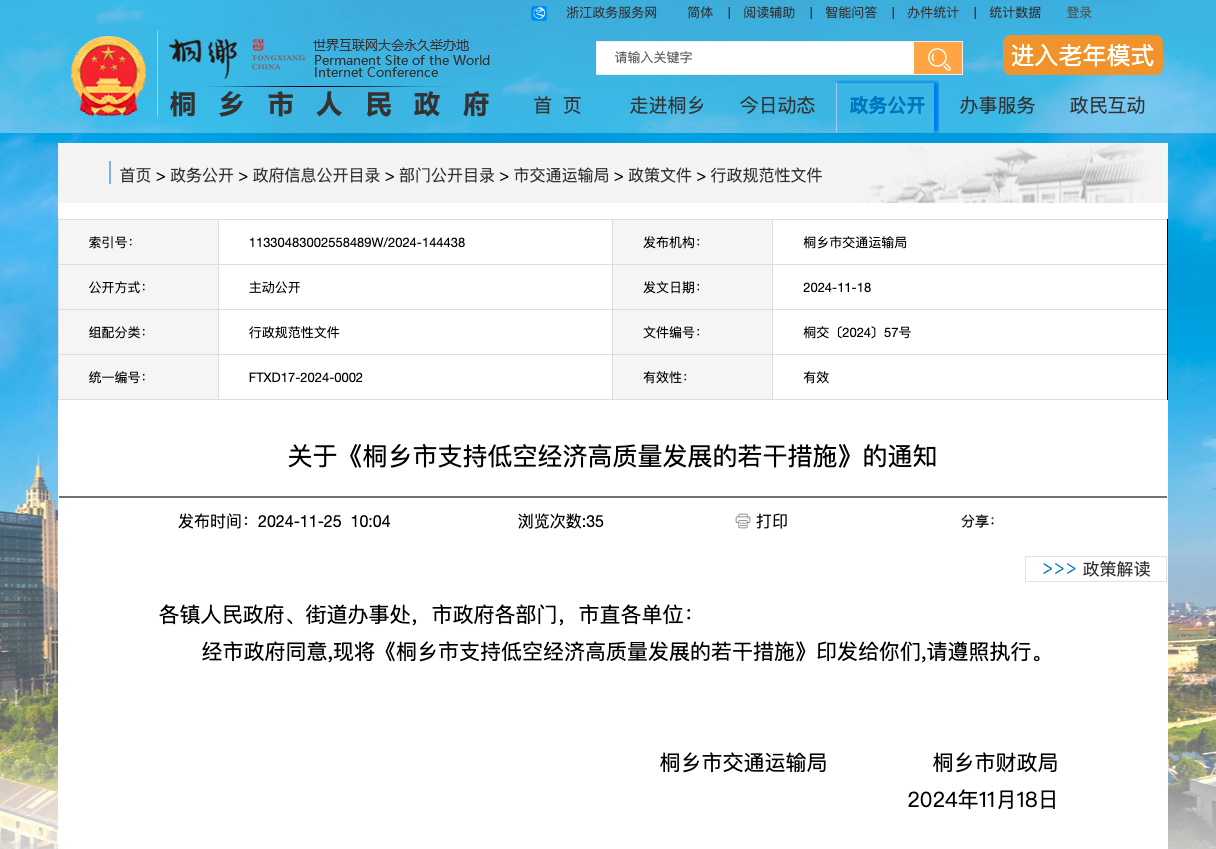The height and width of the screenshot is (849, 1216).
Task: Select the 政务公开 tab
Action: point(886,106)
